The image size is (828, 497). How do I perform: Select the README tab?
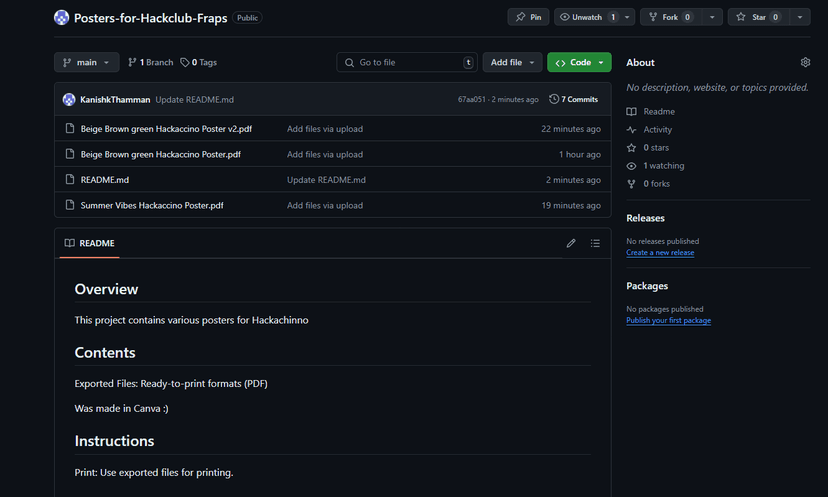pos(90,243)
